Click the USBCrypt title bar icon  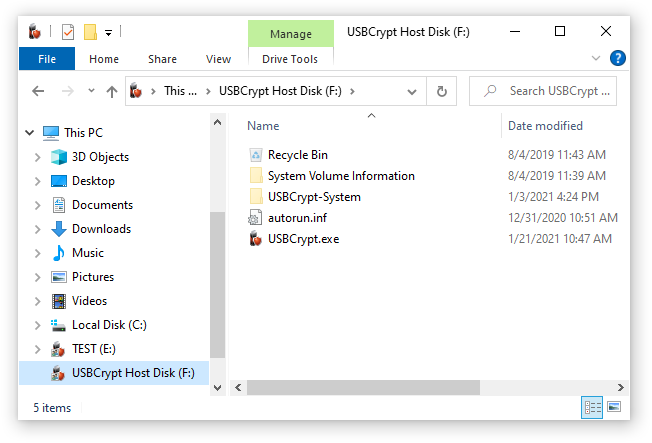(x=35, y=32)
